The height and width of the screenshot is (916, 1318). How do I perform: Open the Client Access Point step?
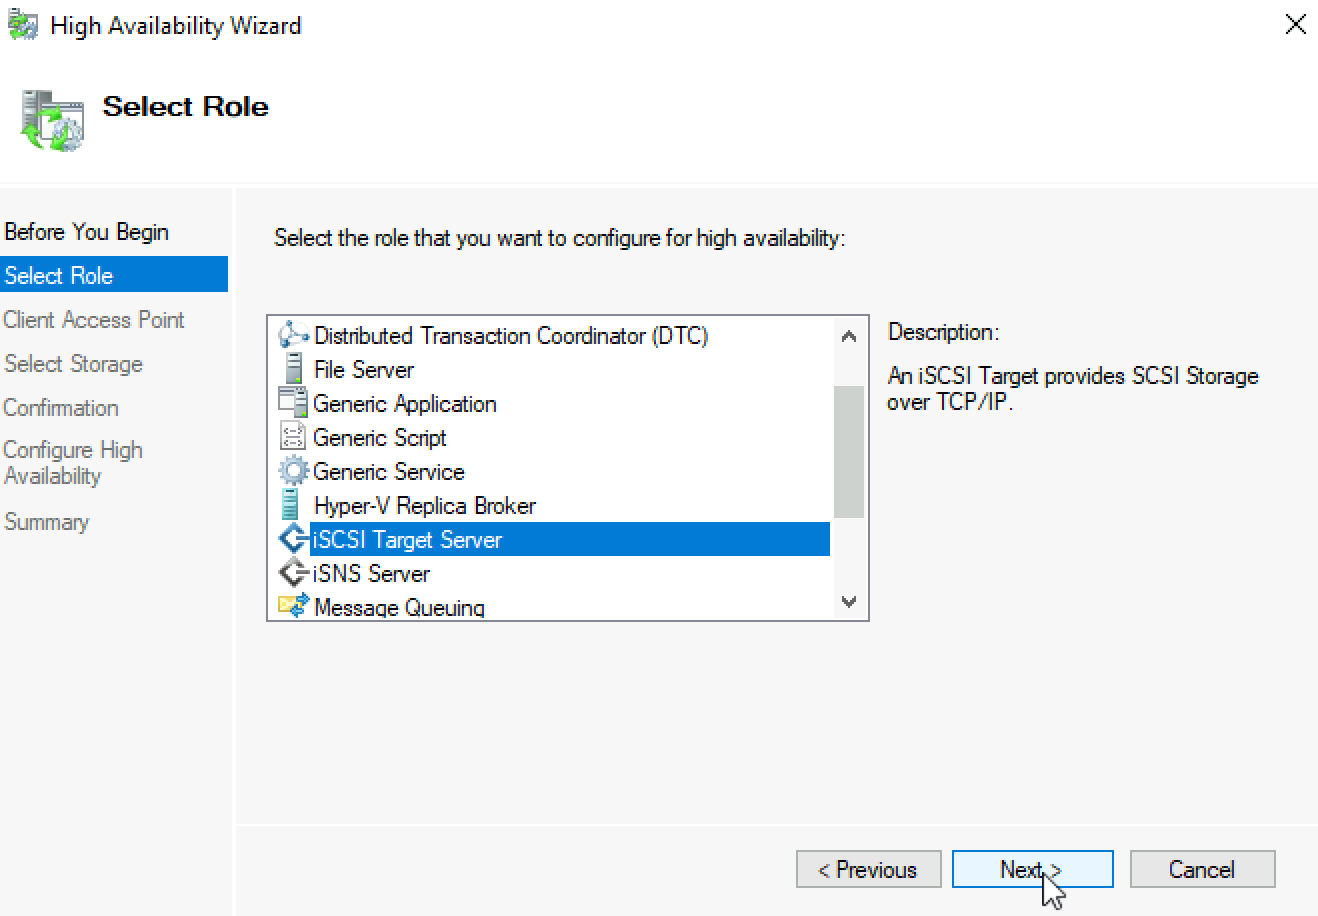tap(94, 320)
